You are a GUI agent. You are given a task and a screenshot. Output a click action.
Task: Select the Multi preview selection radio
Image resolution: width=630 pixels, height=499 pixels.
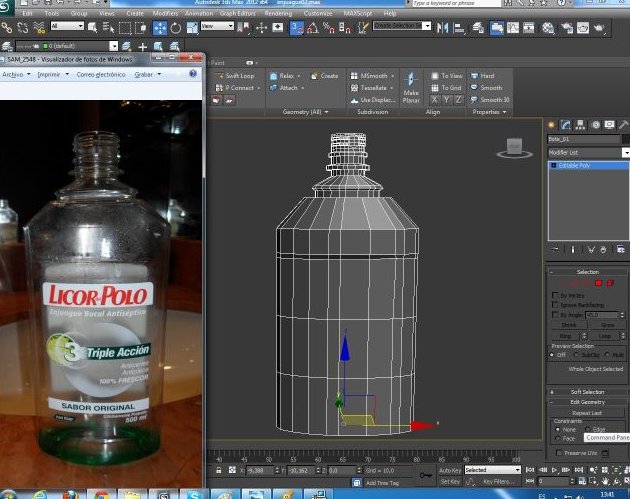pyautogui.click(x=607, y=355)
